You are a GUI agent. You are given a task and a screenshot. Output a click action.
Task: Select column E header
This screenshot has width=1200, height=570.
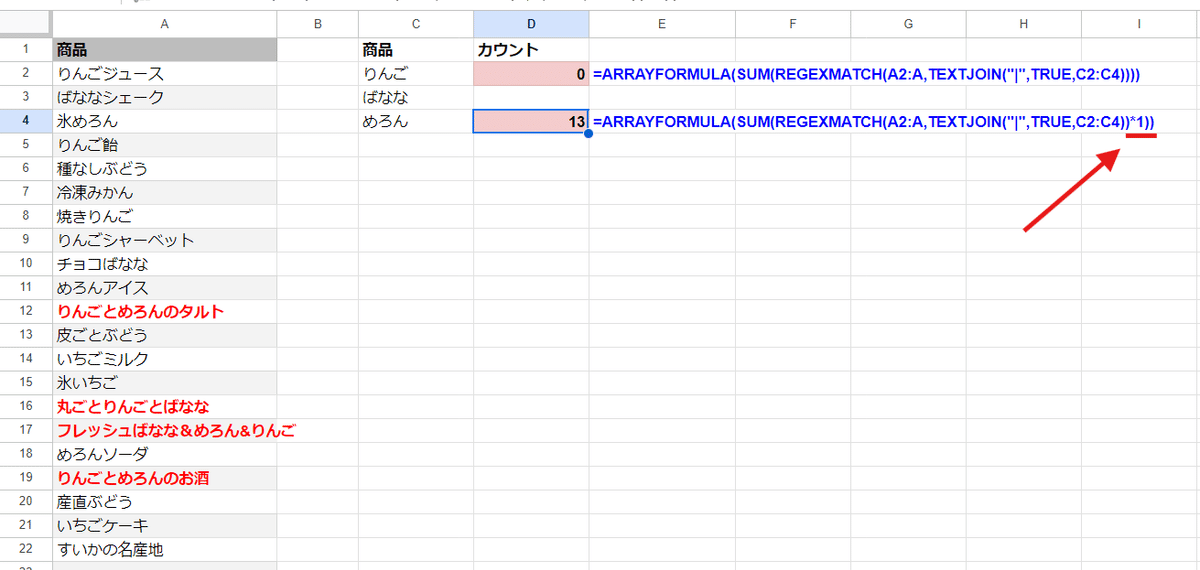point(663,23)
